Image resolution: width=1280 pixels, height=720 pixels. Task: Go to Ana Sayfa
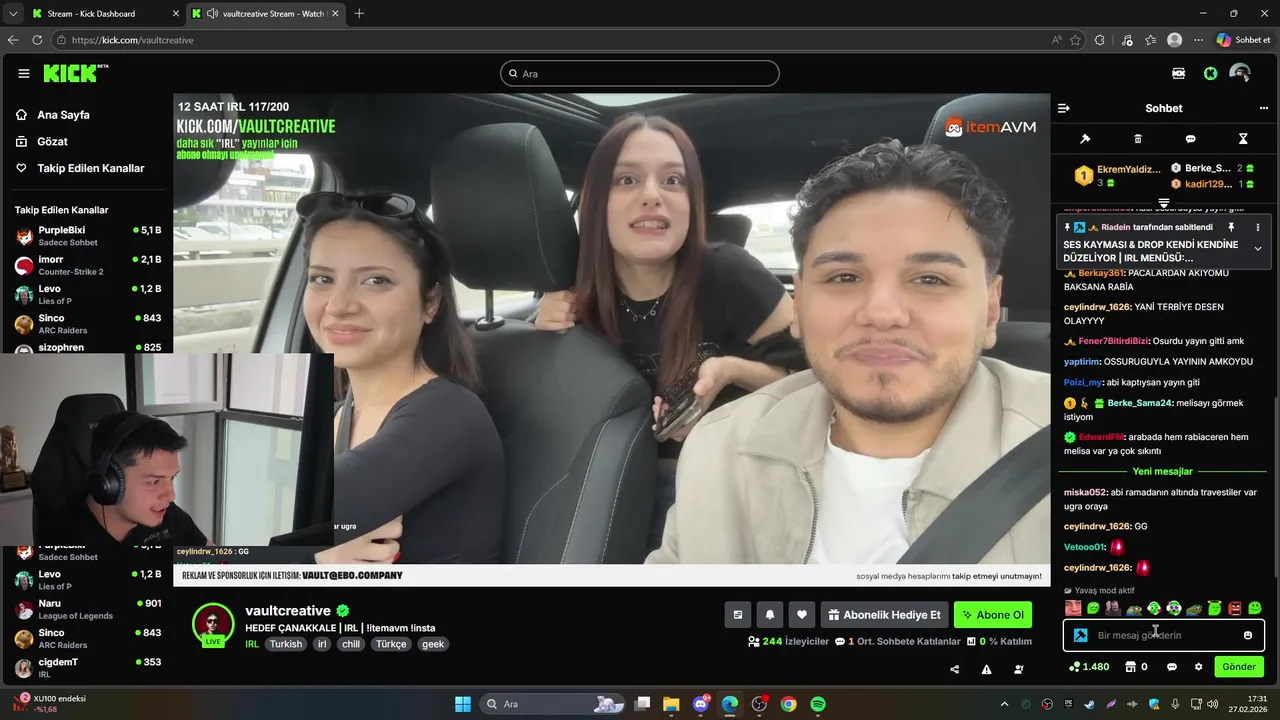coord(63,115)
